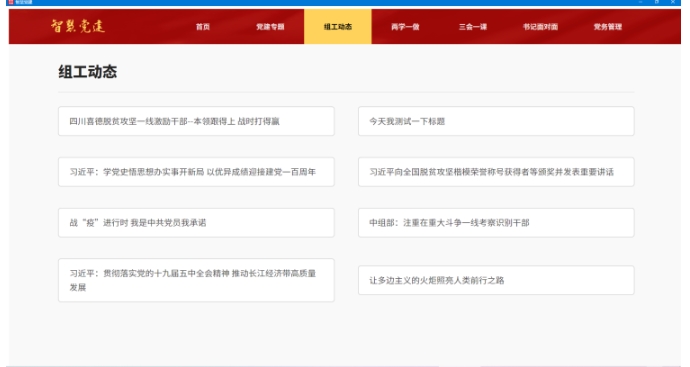Restore down the application window

657,2
